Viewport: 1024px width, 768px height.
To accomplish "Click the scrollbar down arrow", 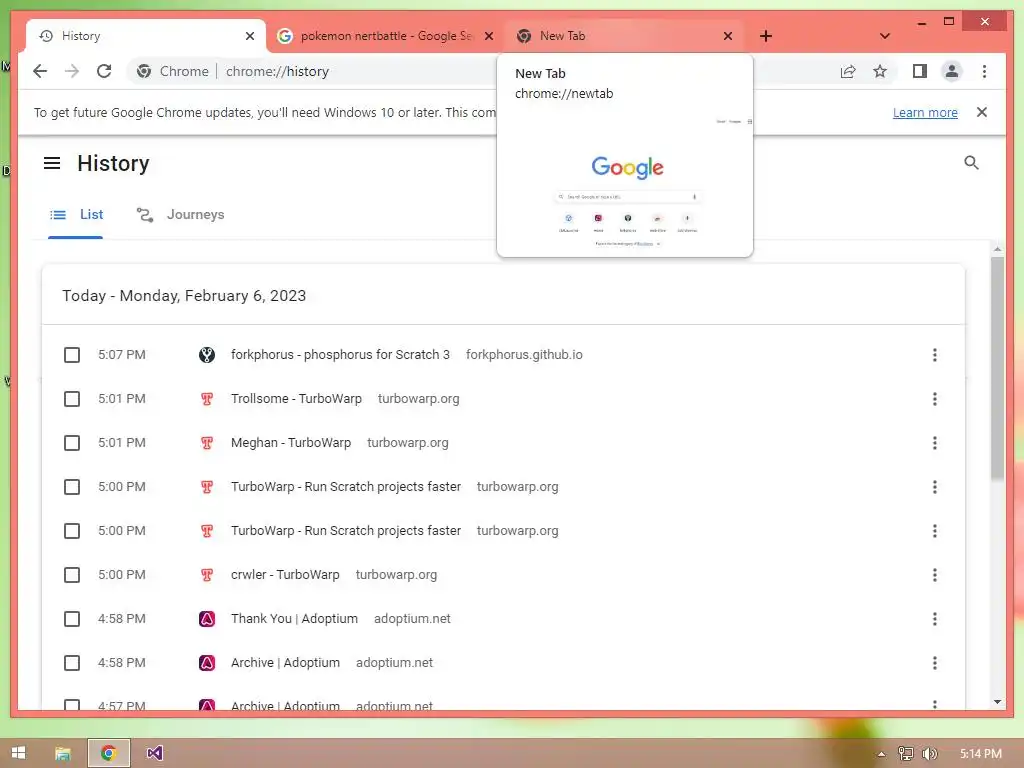I will click(x=997, y=702).
